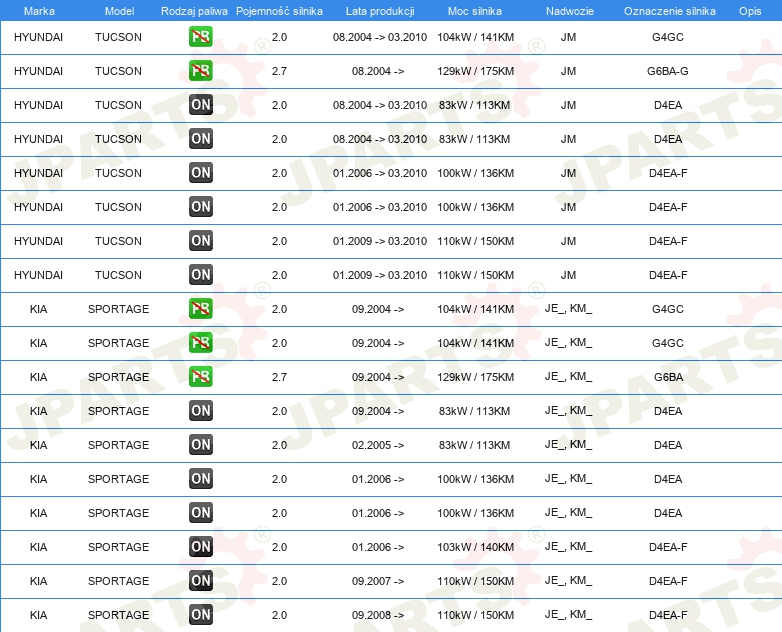Viewport: 782px width, 632px height.
Task: Click 129kW / 175KM in the Kia Sportage row
Action: [x=475, y=377]
